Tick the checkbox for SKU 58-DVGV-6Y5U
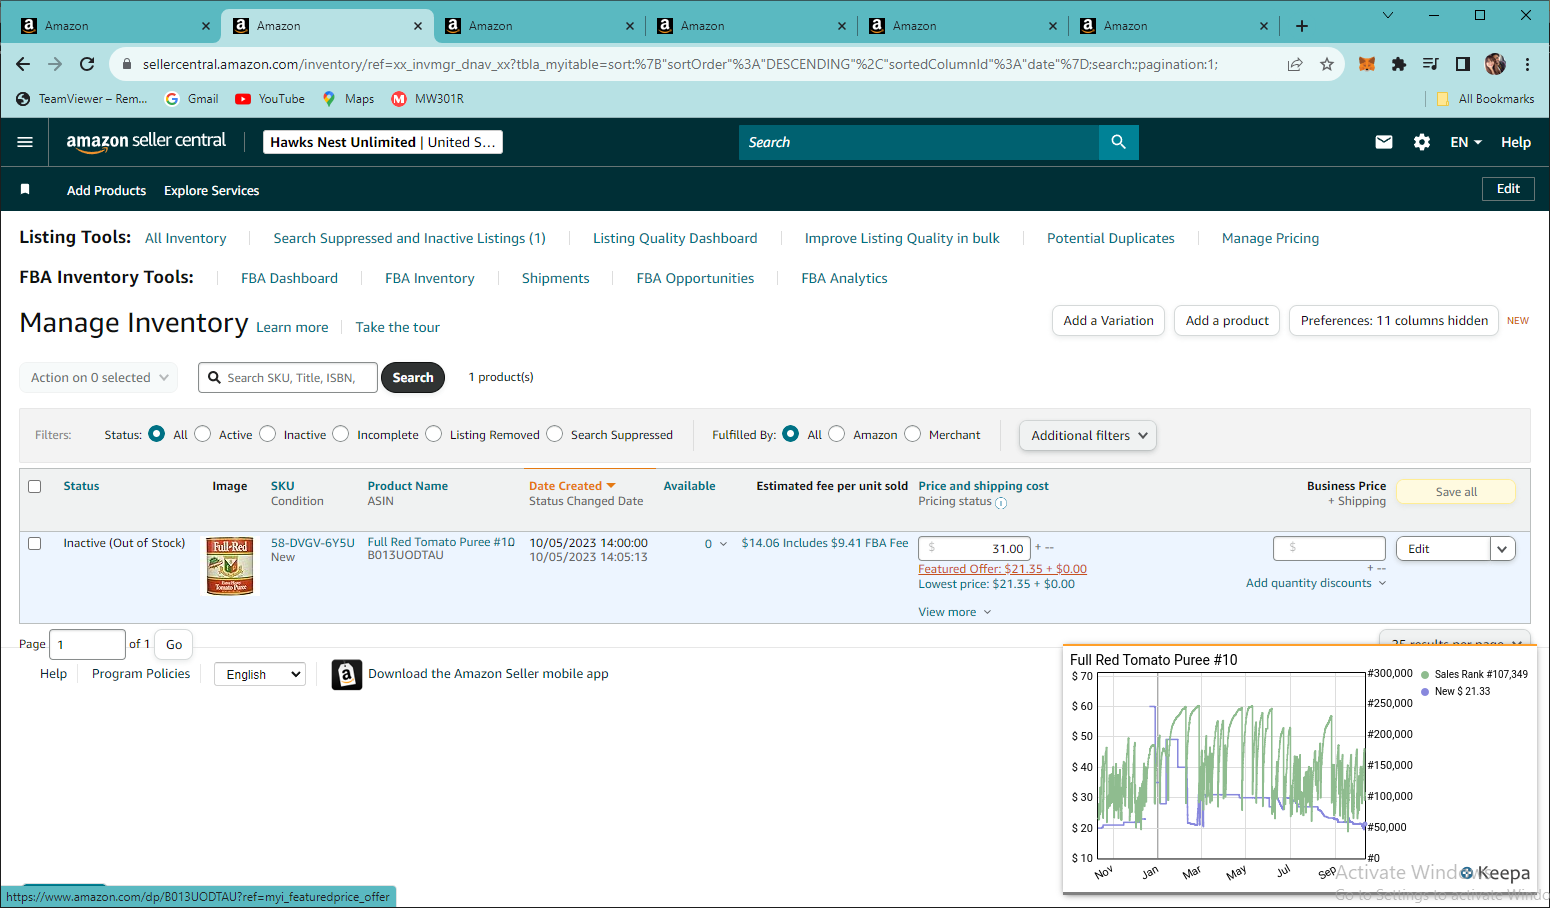The width and height of the screenshot is (1550, 908). pos(35,543)
